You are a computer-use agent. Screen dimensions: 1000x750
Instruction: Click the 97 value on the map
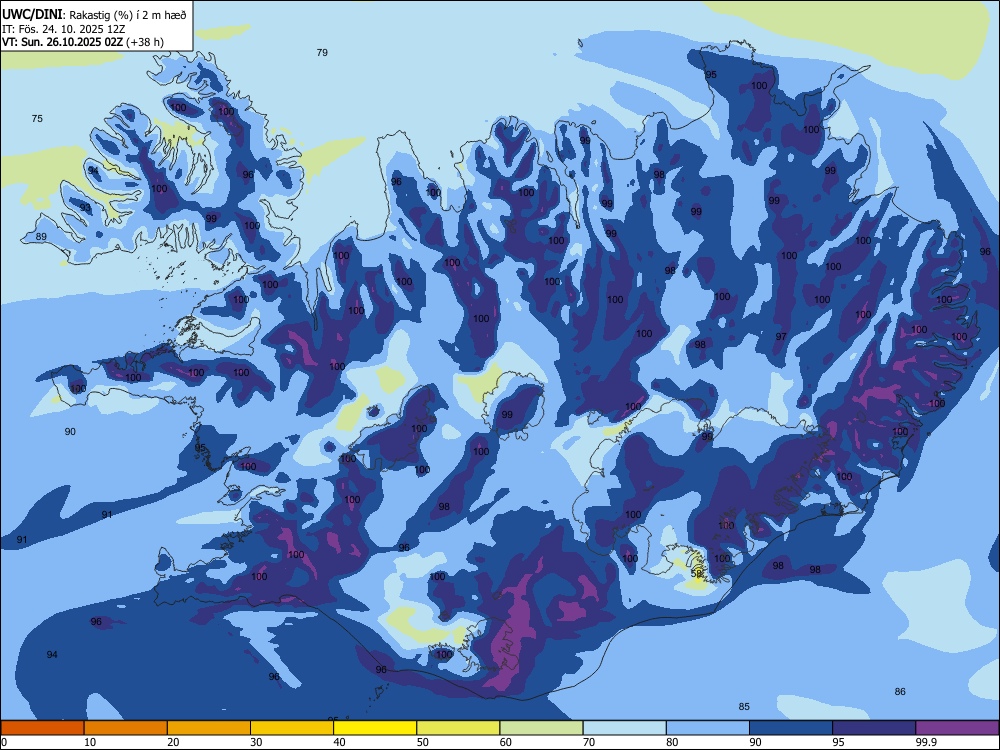[781, 336]
